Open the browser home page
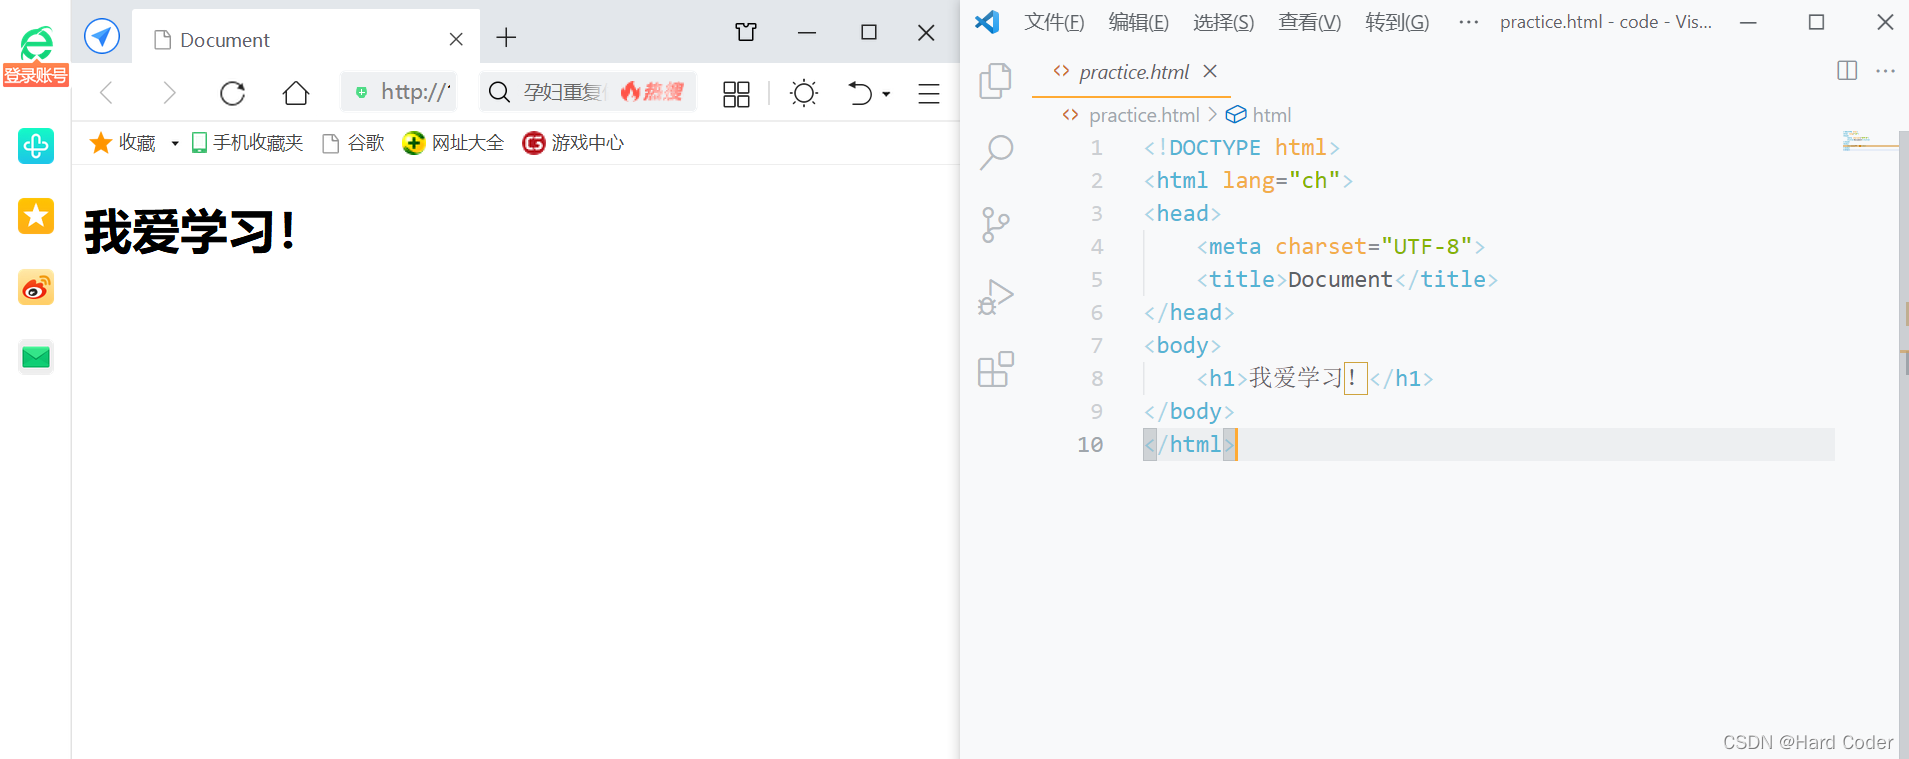This screenshot has width=1909, height=759. click(x=296, y=93)
